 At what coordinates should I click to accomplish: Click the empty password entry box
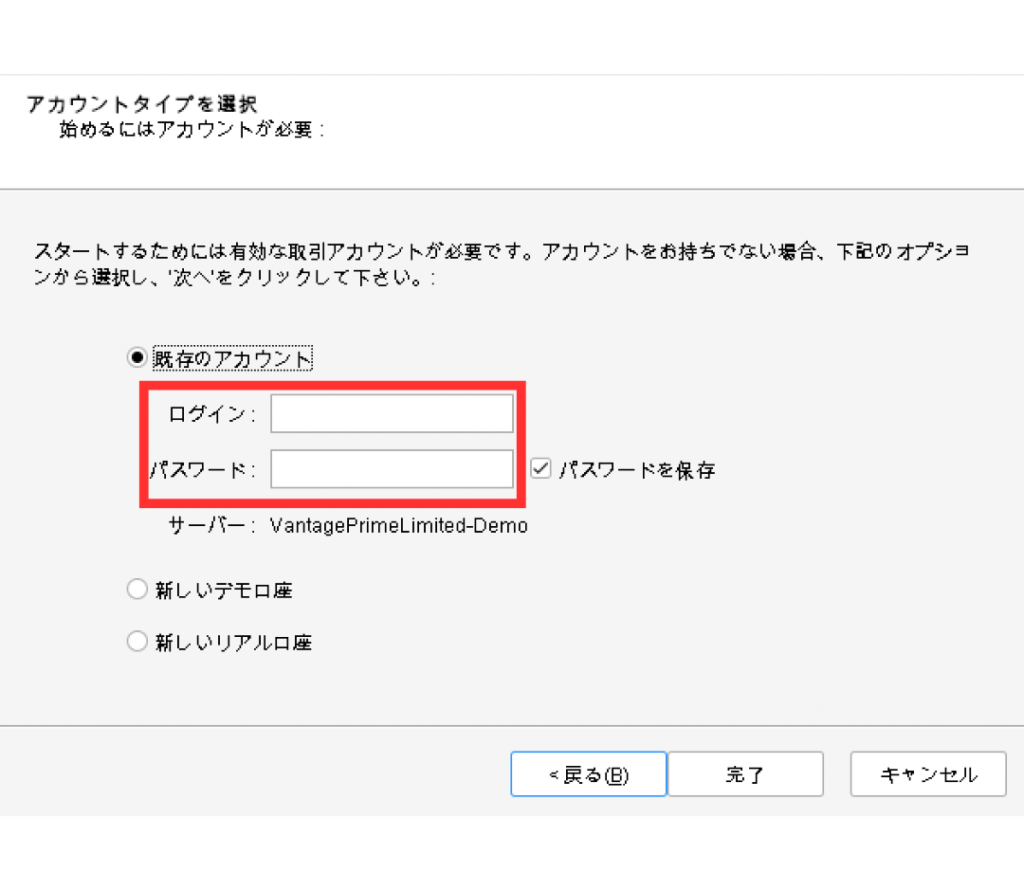pos(392,468)
